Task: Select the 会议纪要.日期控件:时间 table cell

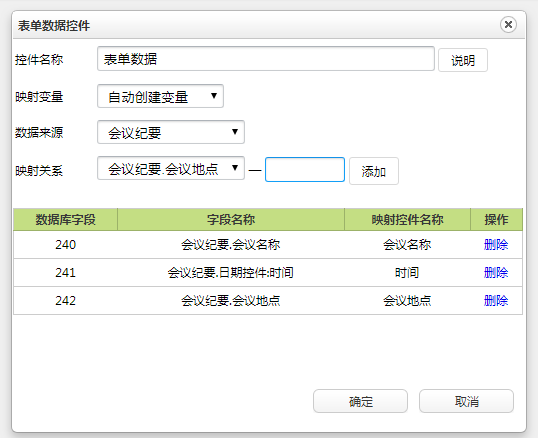Action: tap(231, 273)
